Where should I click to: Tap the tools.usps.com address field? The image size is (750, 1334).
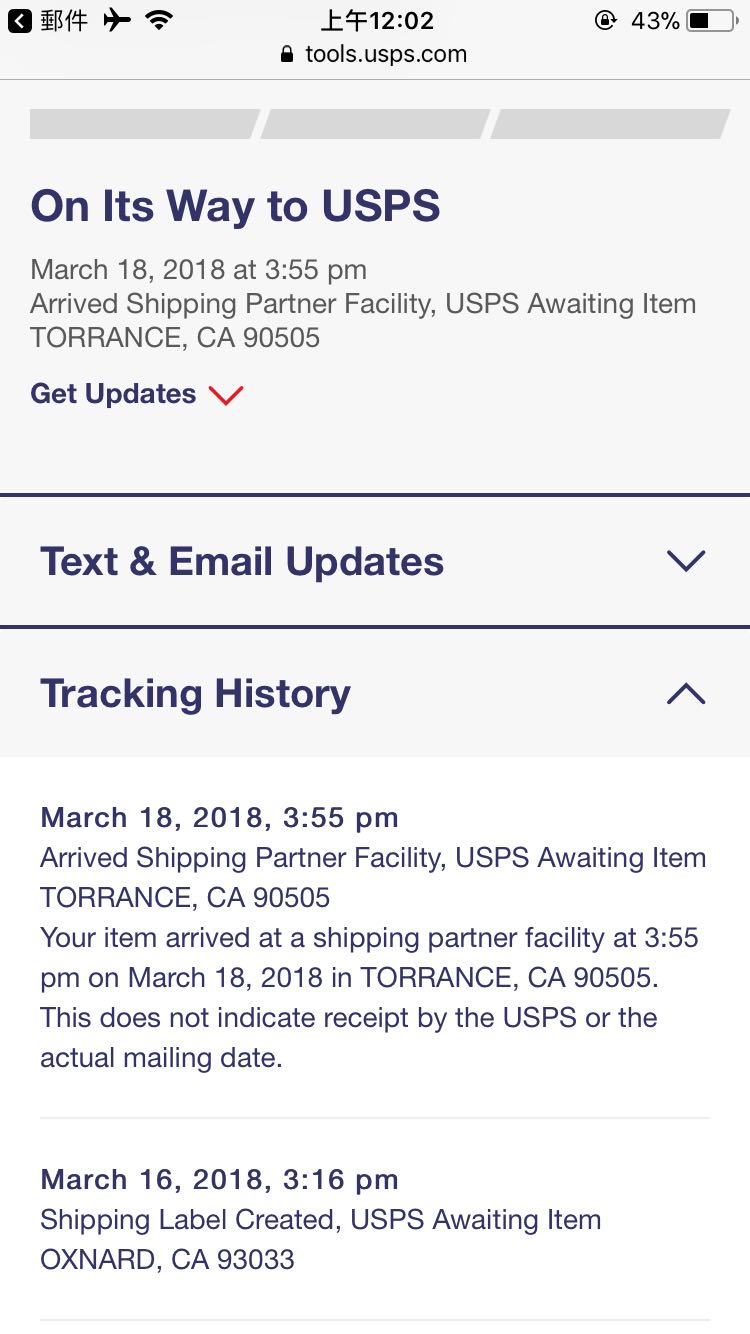pos(385,54)
